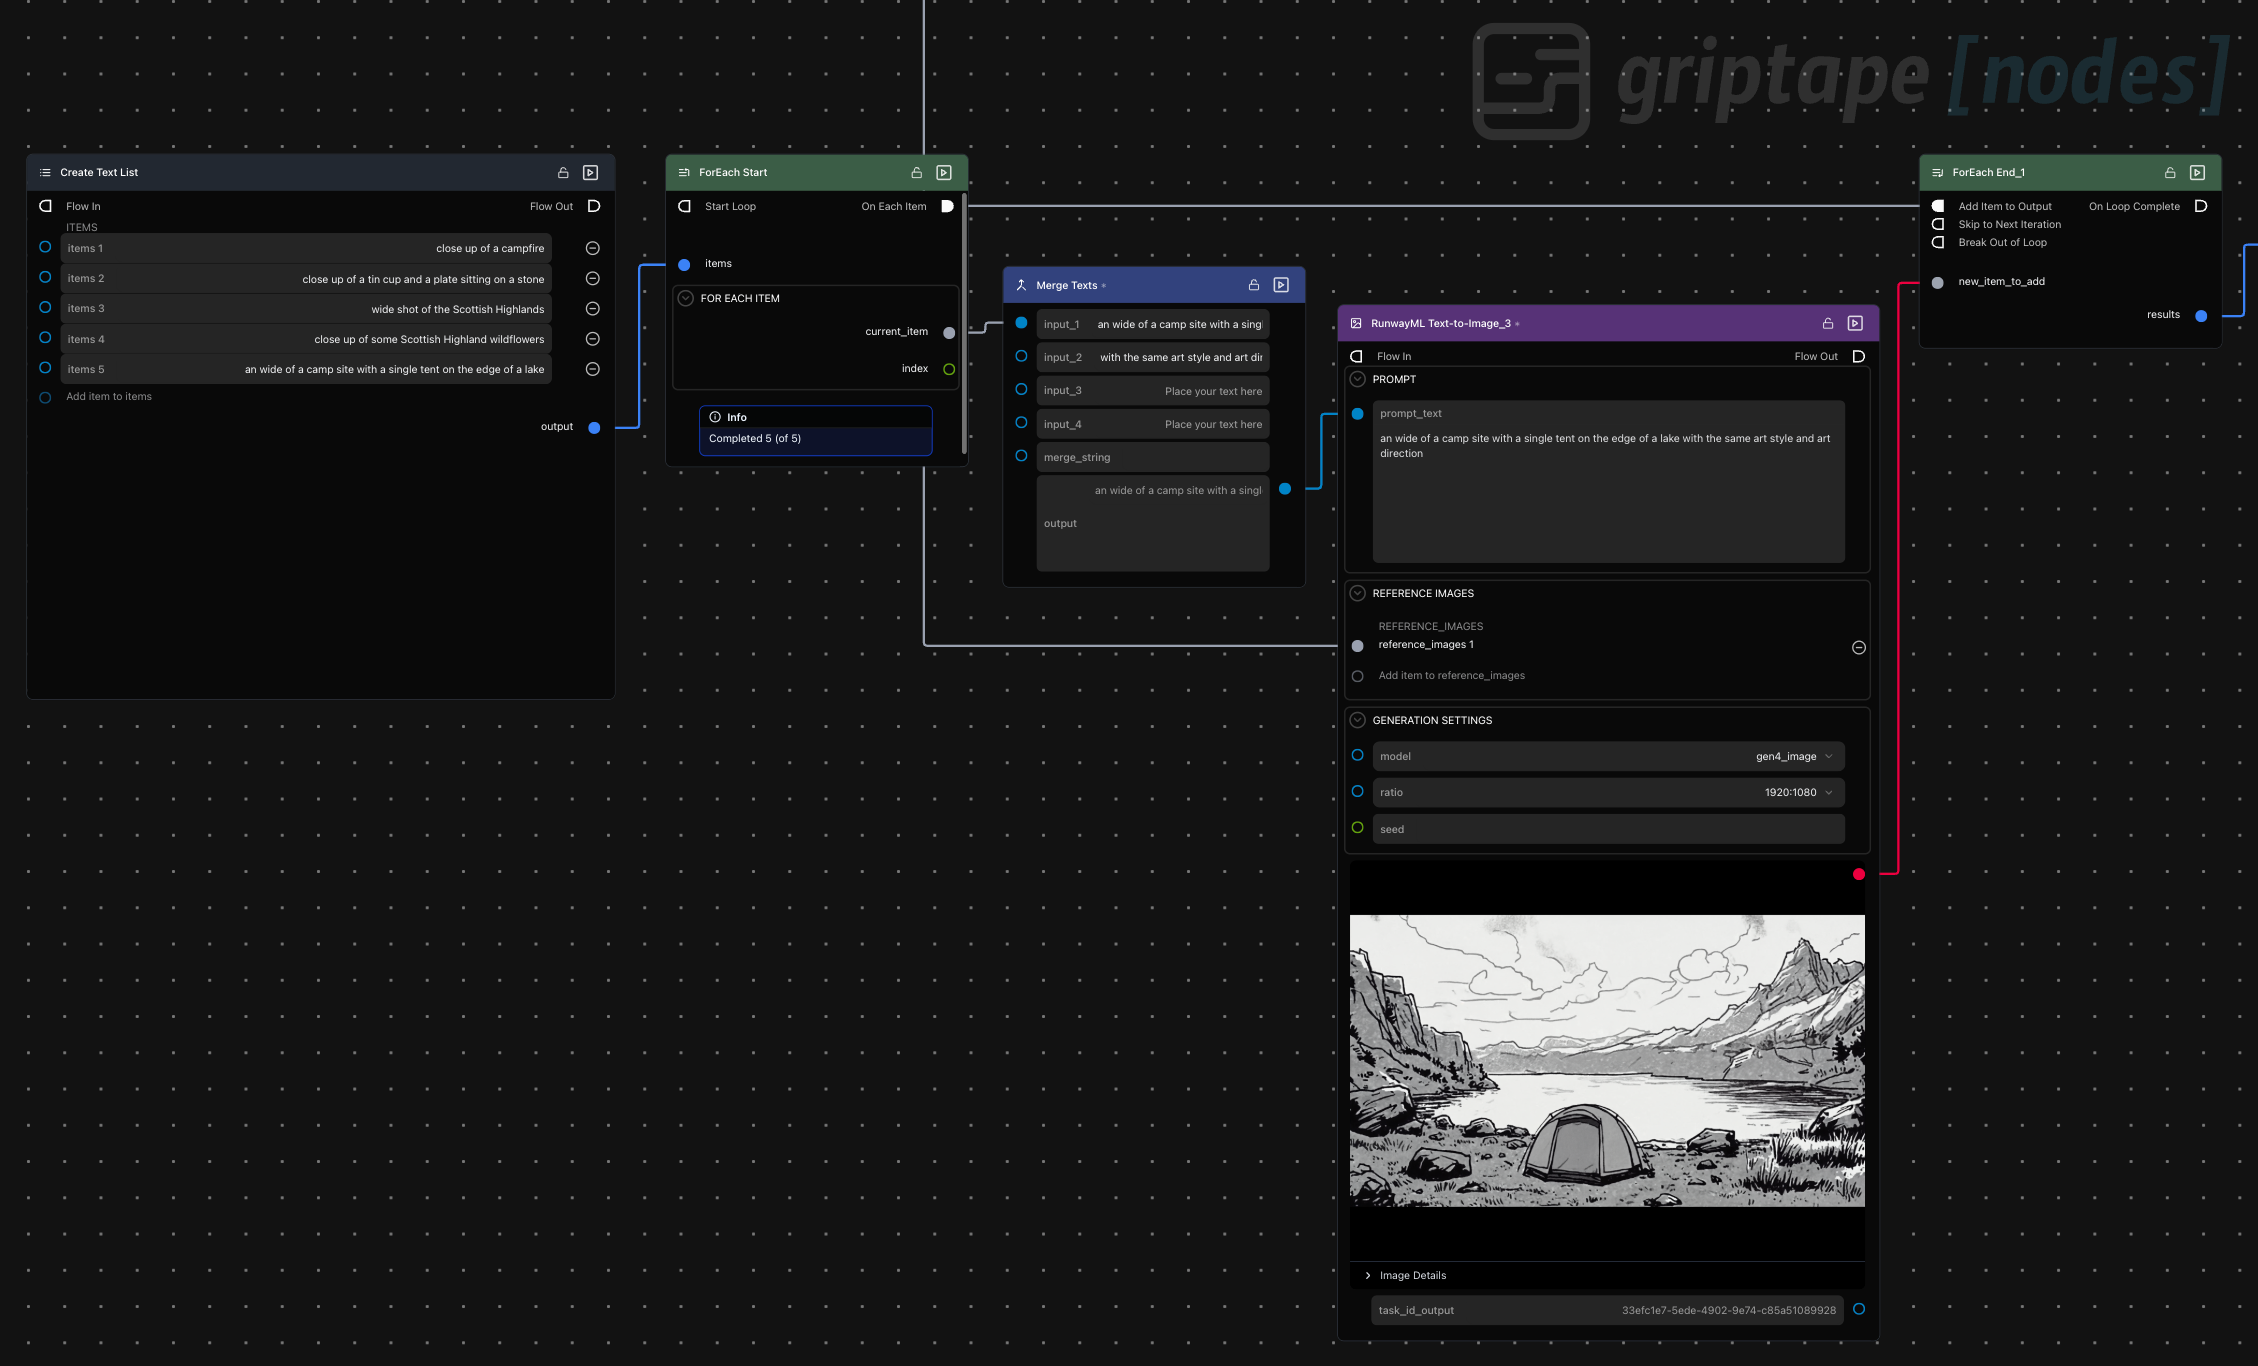
Task: Click the merge_string field
Action: coord(1152,457)
